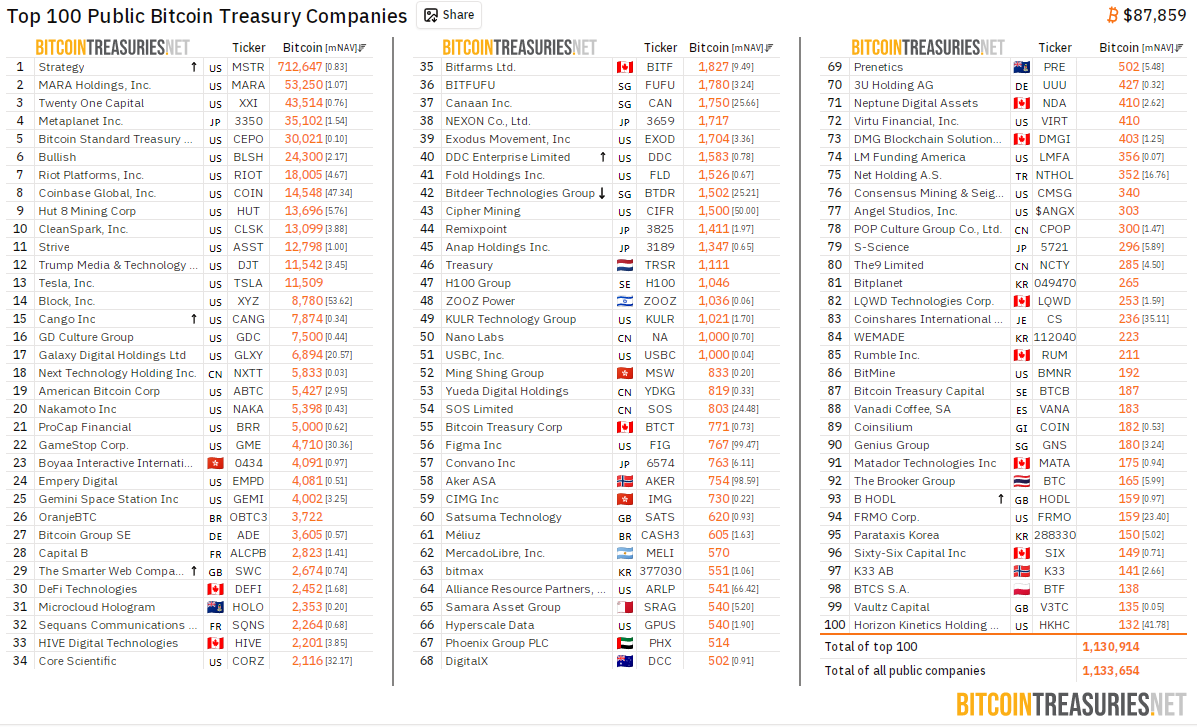The height and width of the screenshot is (727, 1197).
Task: Click sort icon in left table's Bitcoin header
Action: coord(362,48)
